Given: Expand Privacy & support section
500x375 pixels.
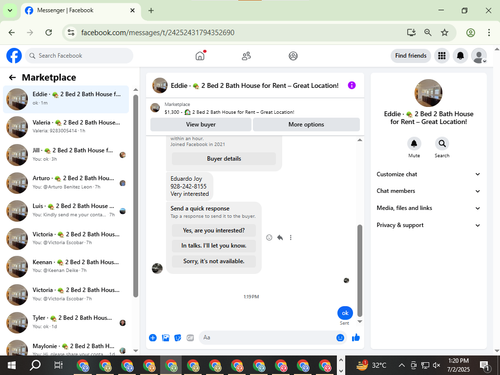Looking at the screenshot, I should (429, 225).
